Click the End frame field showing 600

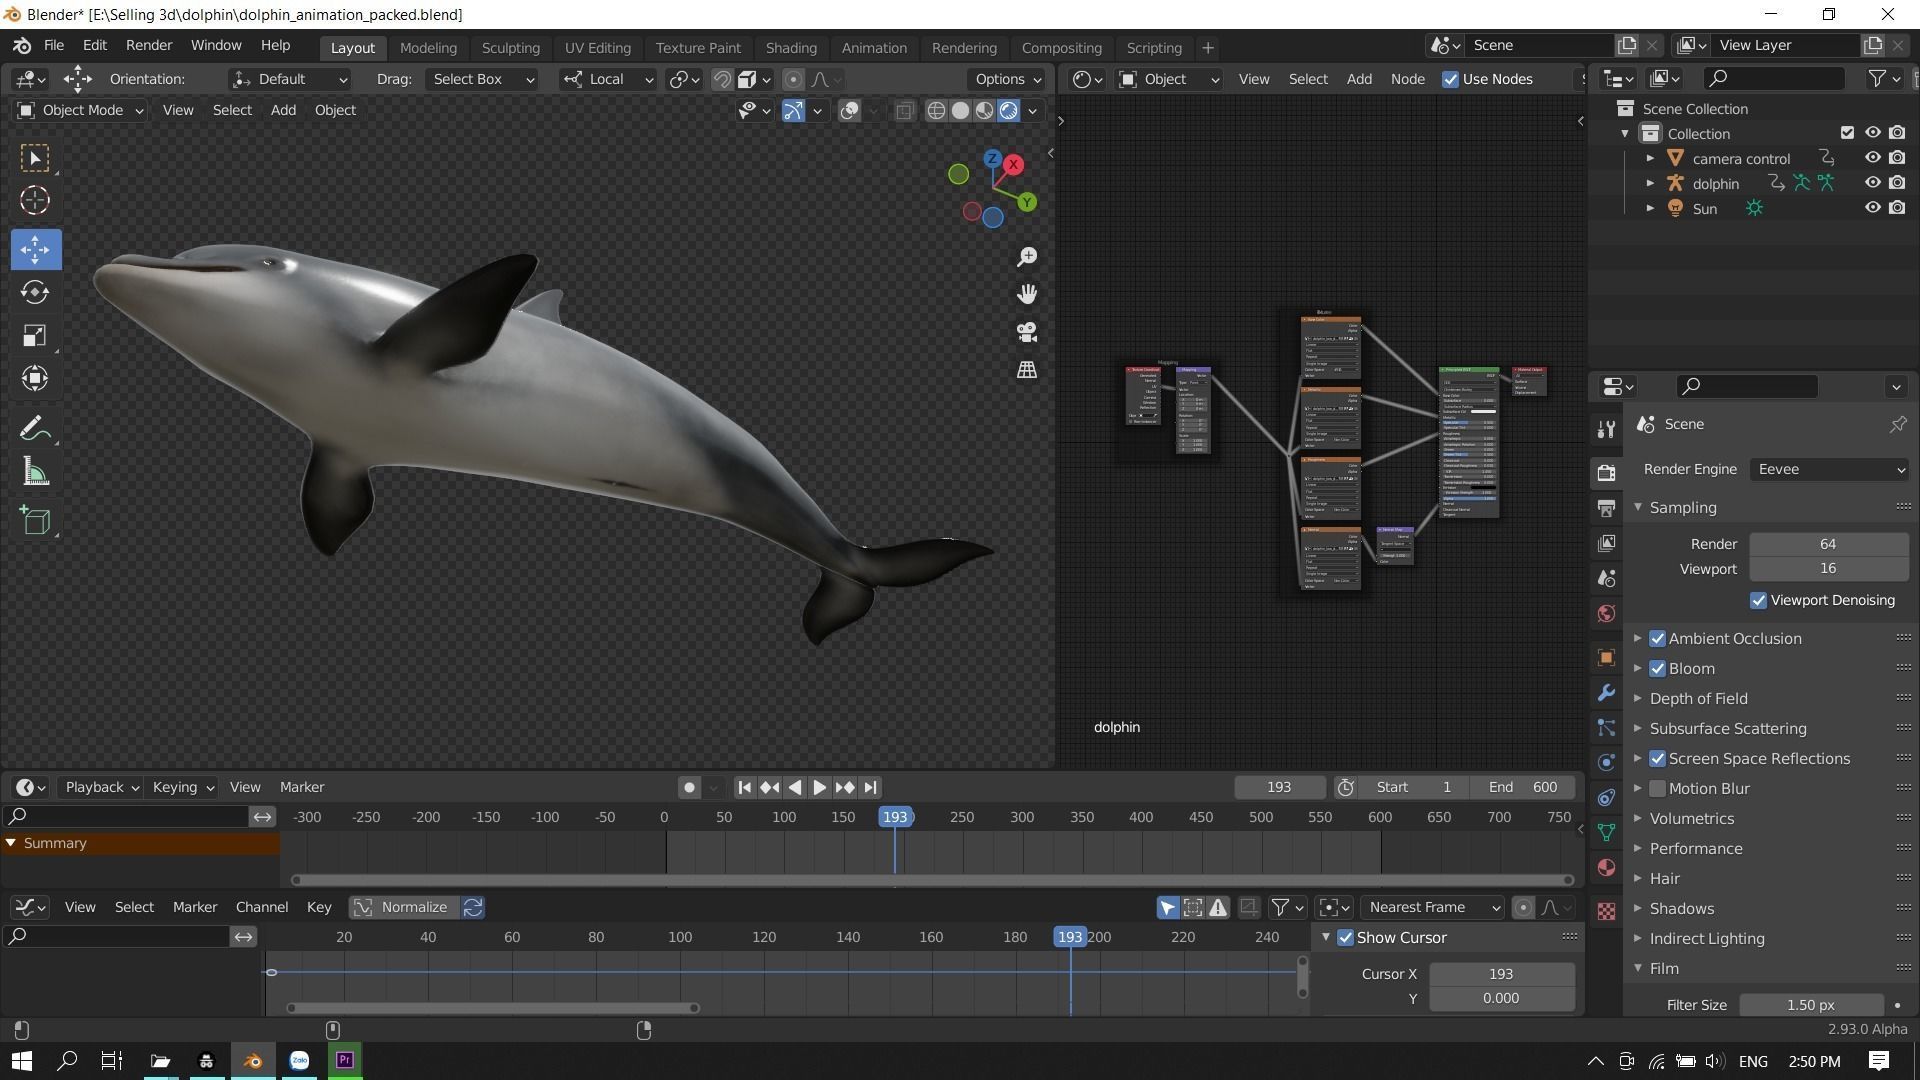[x=1523, y=787]
